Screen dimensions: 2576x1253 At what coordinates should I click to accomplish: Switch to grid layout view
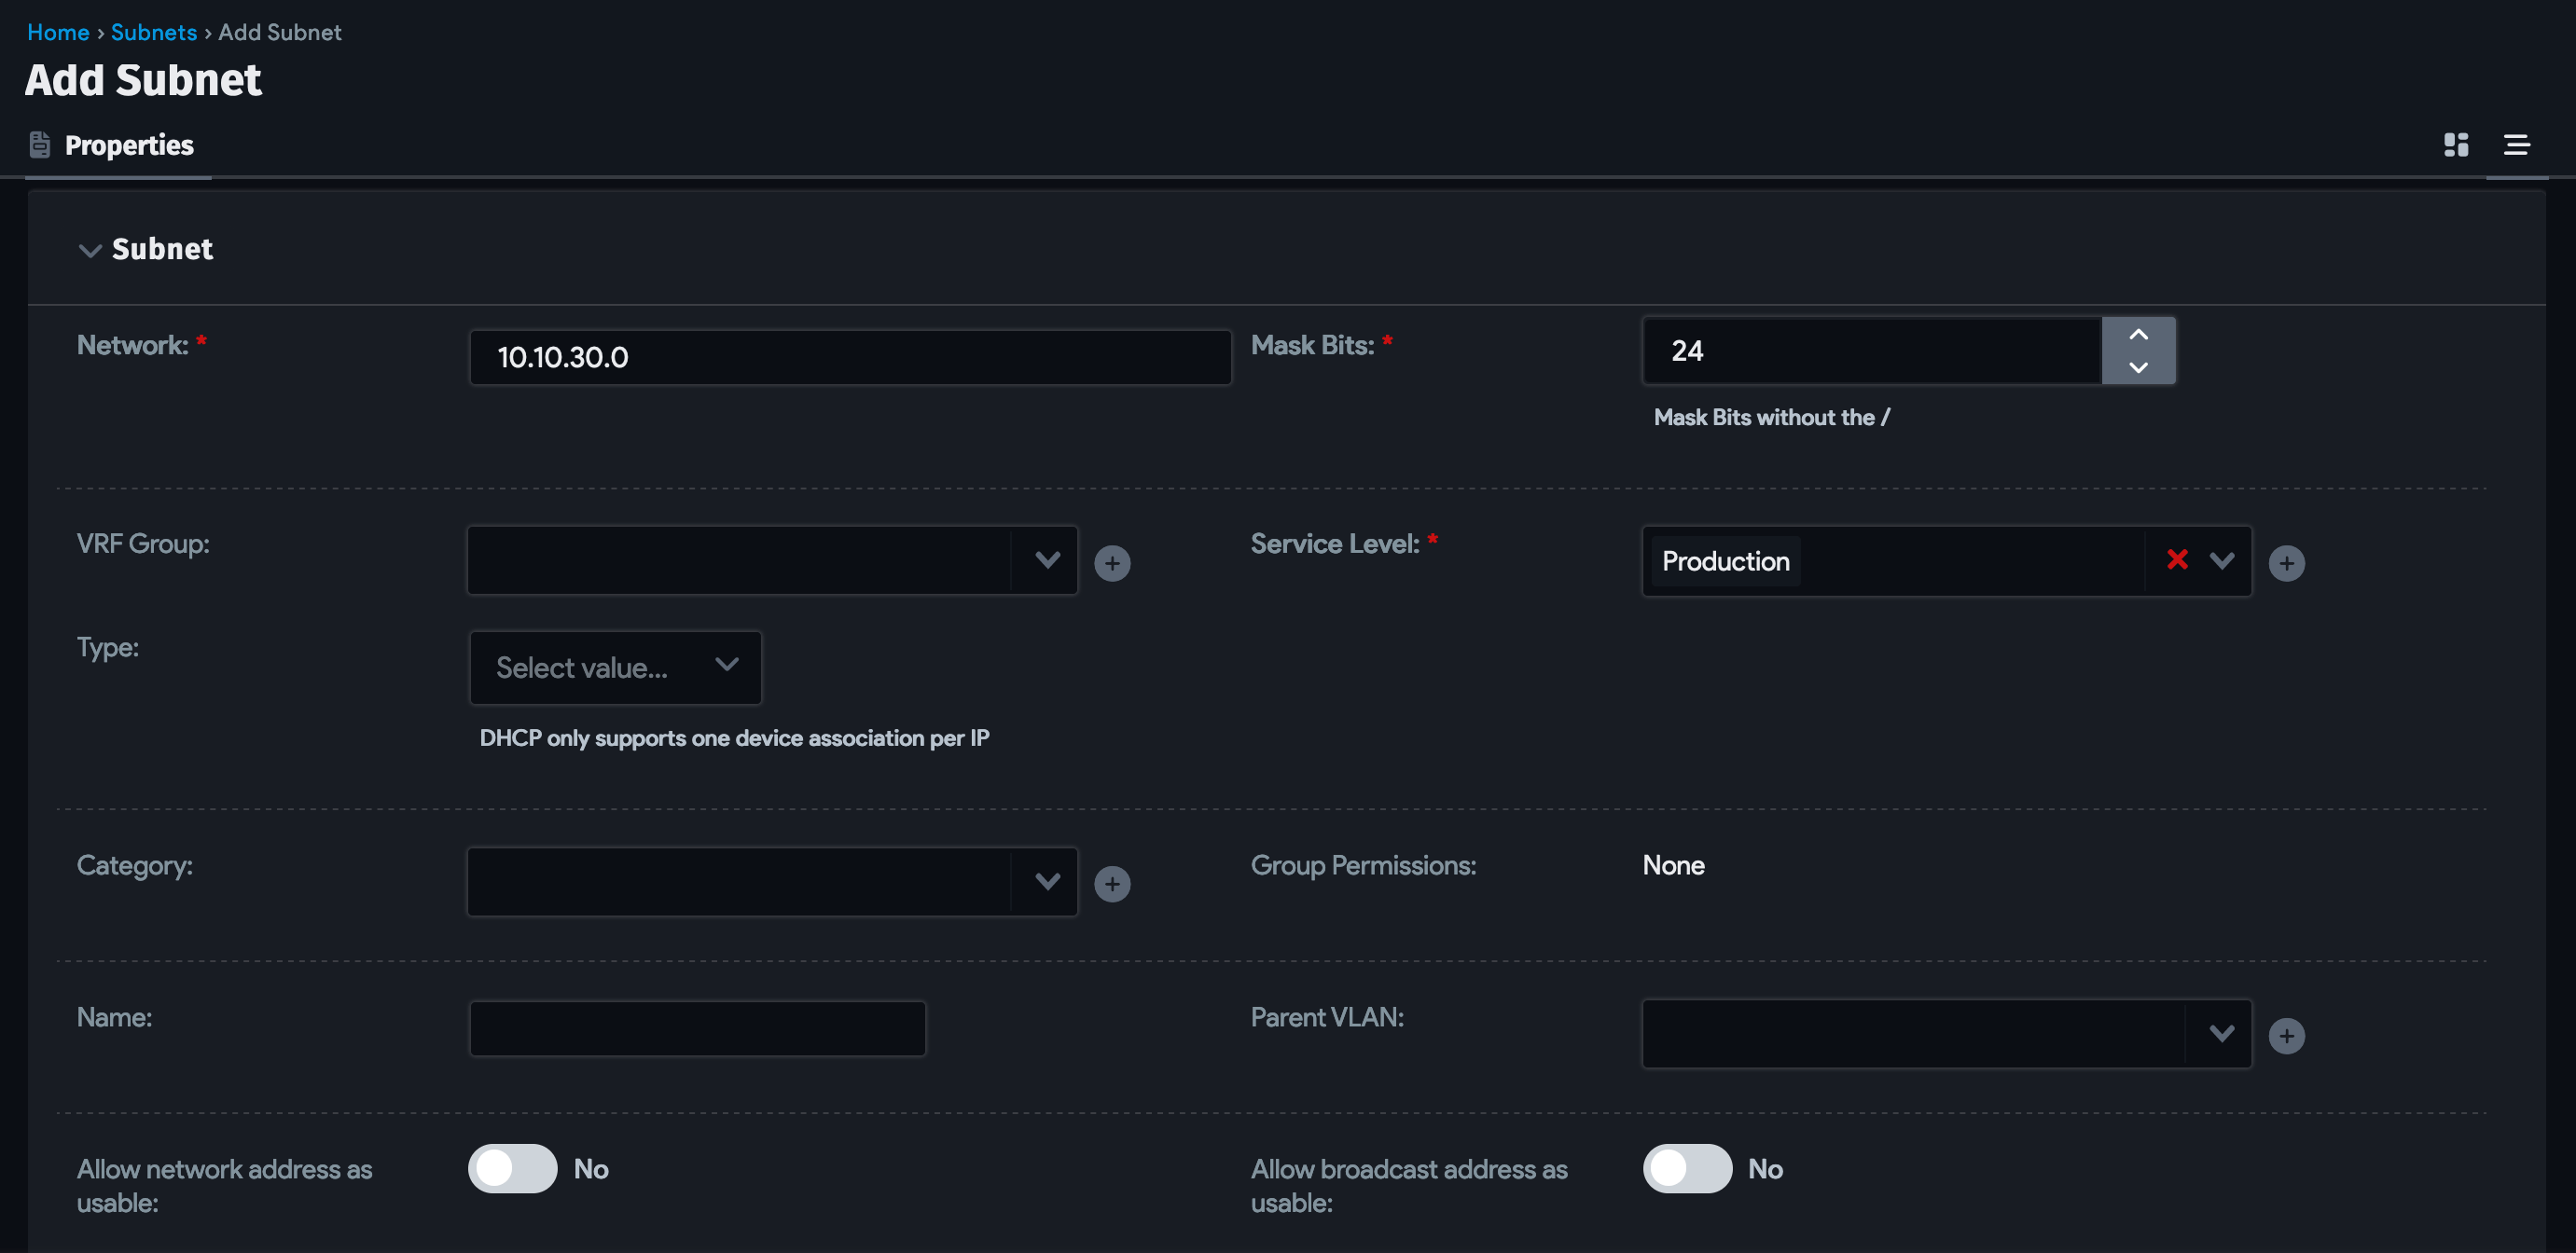(x=2456, y=144)
